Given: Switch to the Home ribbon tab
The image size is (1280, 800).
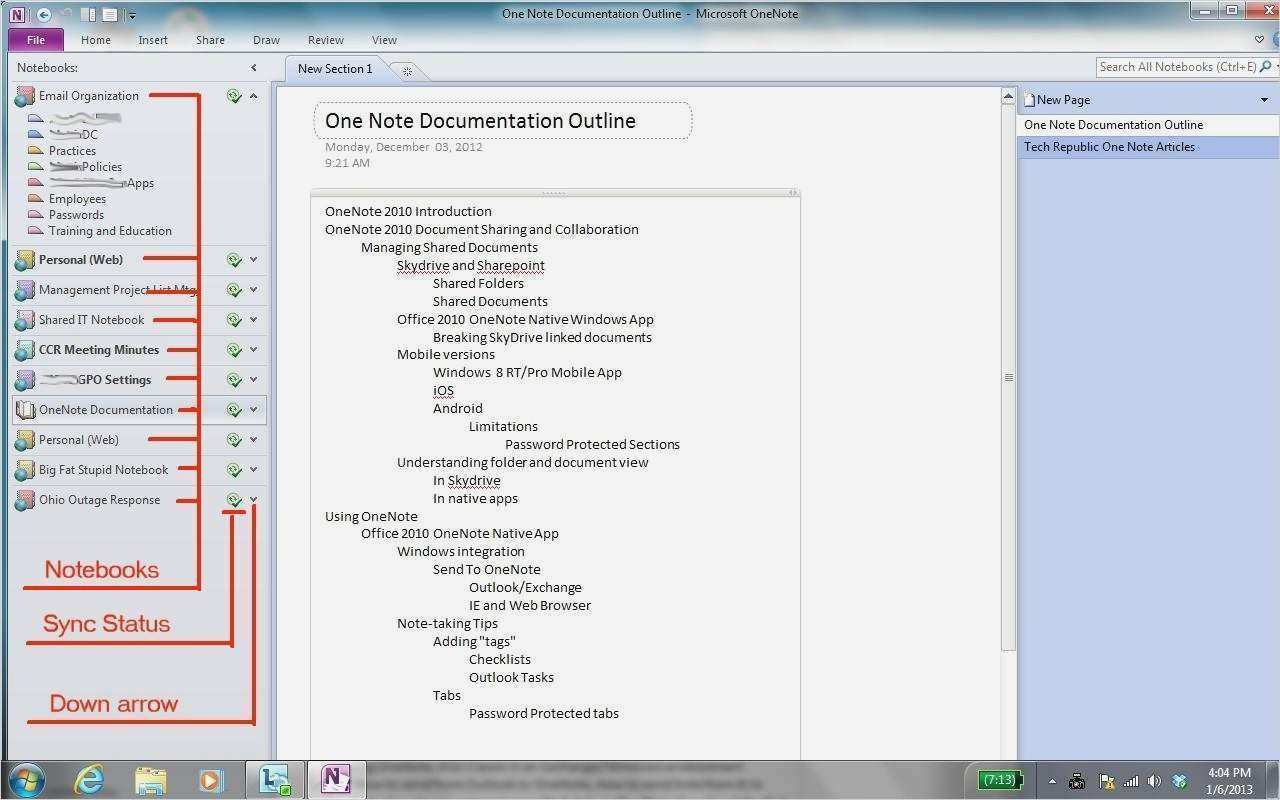Looking at the screenshot, I should coord(96,40).
